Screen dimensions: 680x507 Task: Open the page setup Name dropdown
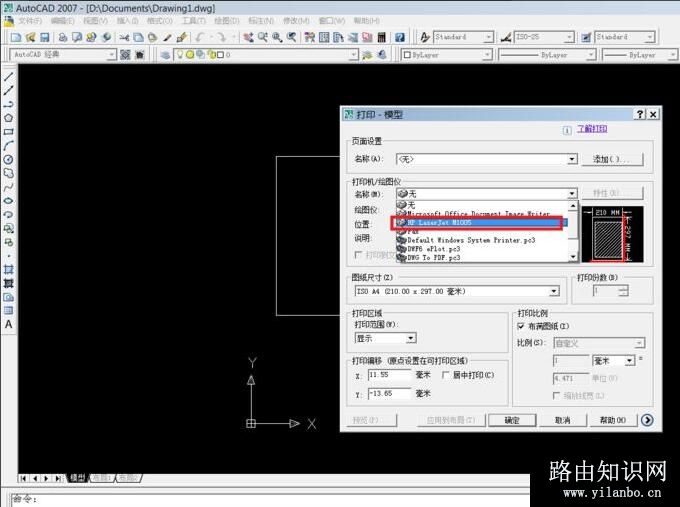(x=572, y=159)
